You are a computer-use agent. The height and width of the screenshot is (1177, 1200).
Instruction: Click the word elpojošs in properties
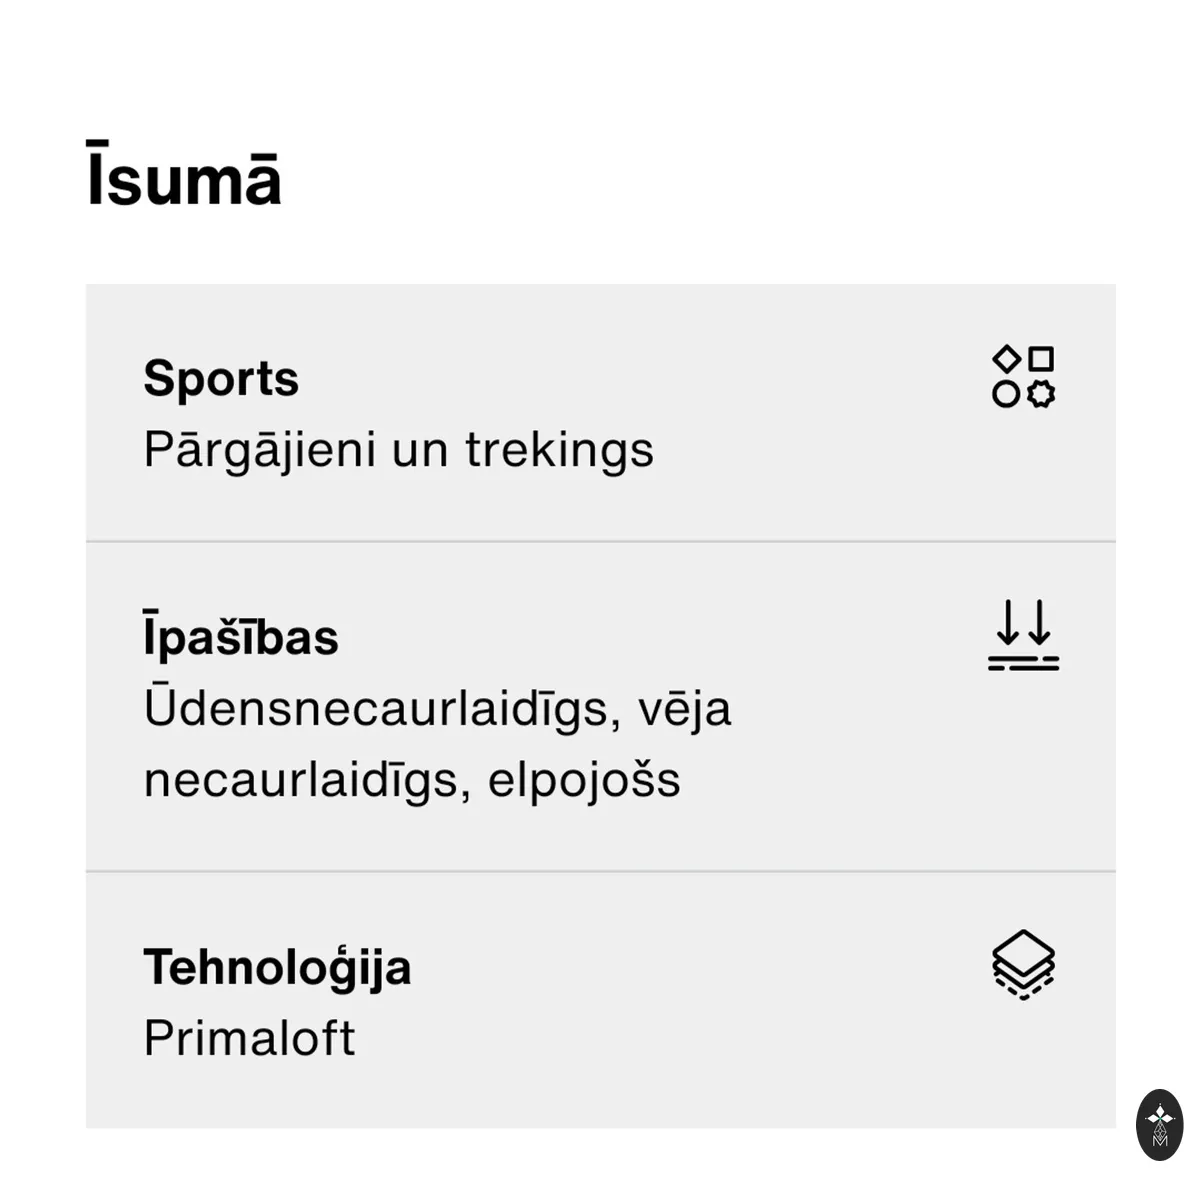(584, 780)
